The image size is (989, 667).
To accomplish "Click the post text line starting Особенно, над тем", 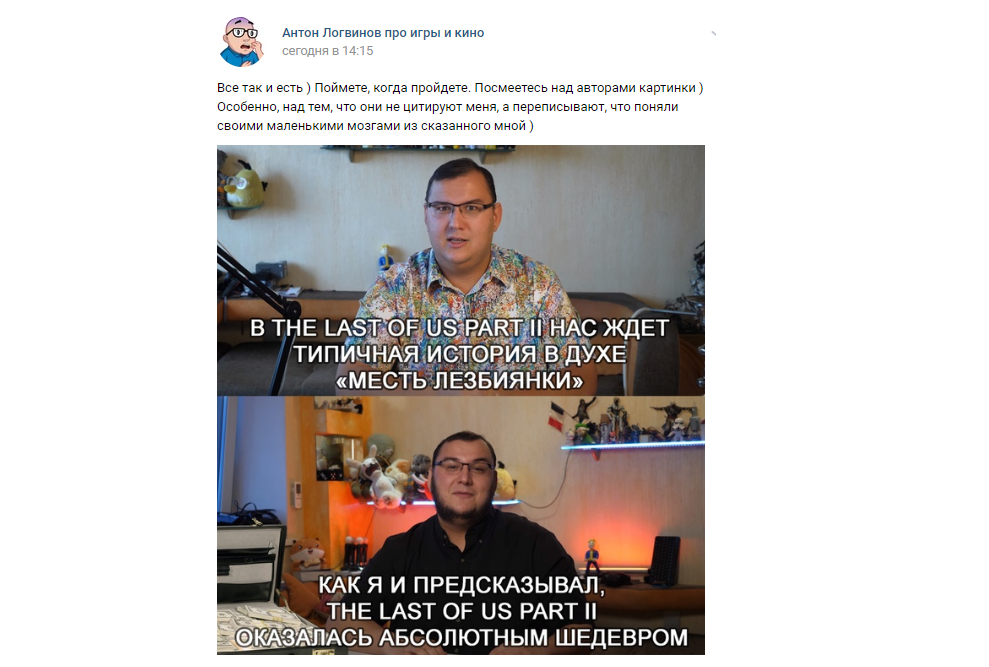I will point(447,107).
